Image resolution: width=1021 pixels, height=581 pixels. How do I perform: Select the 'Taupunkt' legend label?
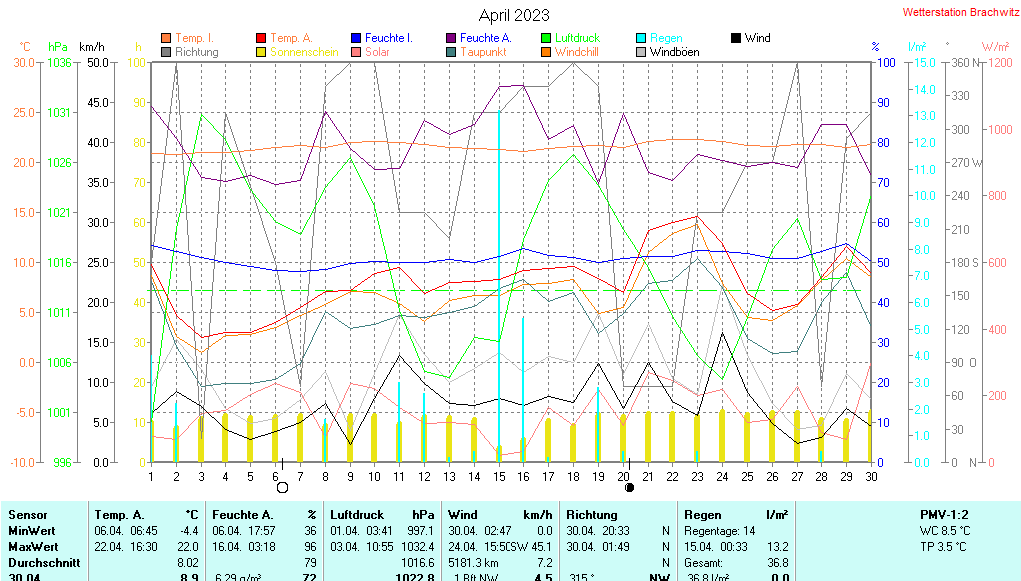point(483,52)
